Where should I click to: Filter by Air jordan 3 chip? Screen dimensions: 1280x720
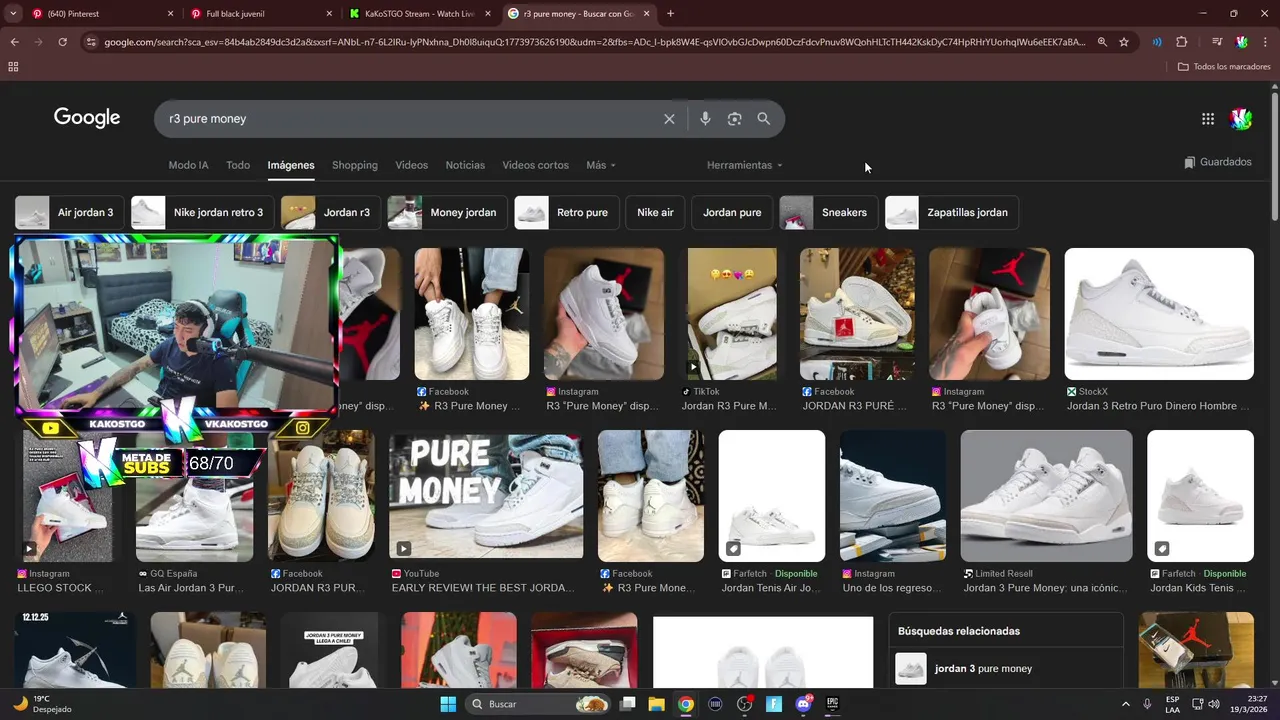coord(69,213)
